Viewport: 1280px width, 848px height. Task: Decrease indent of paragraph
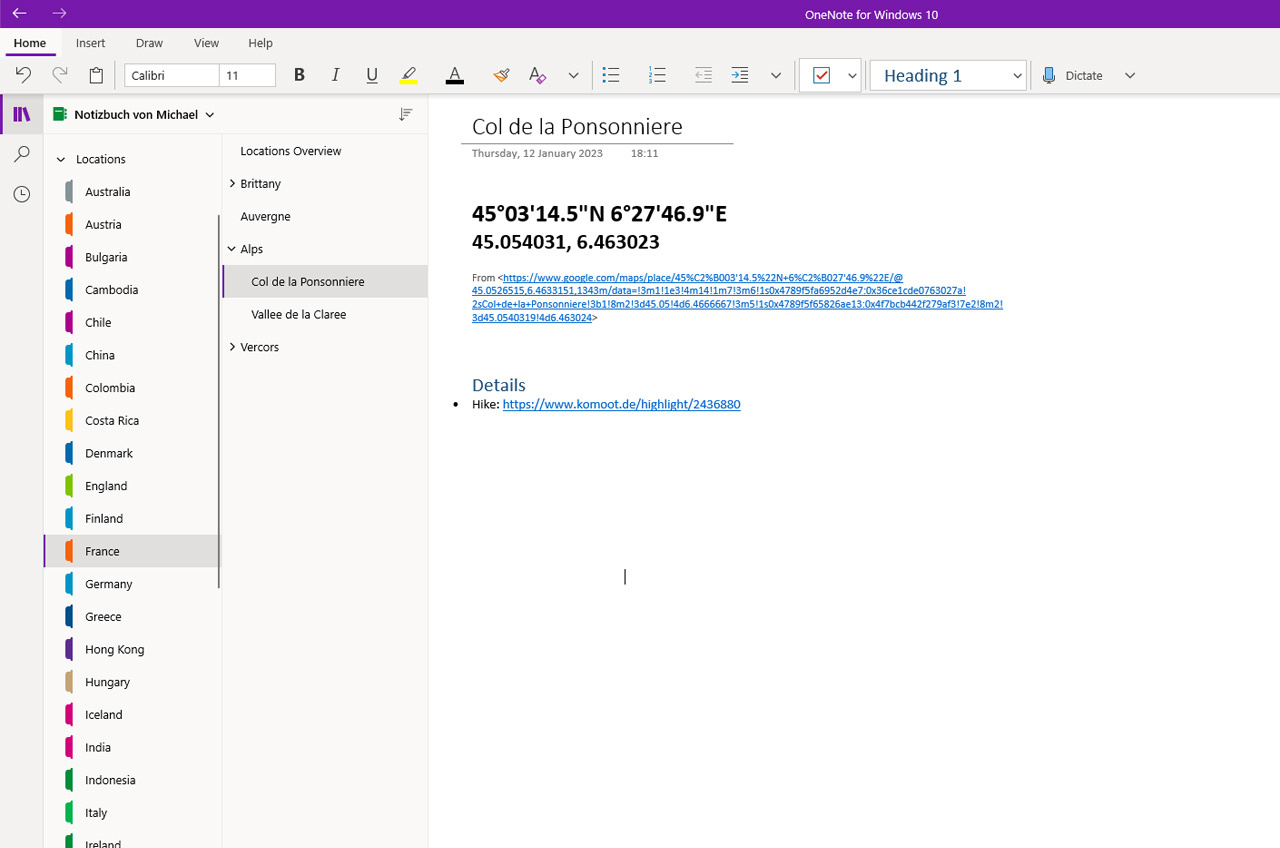point(703,75)
